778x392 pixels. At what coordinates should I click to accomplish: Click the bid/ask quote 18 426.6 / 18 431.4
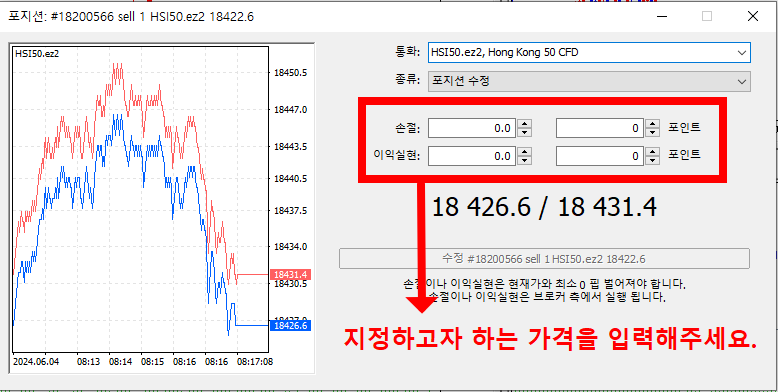pos(544,207)
